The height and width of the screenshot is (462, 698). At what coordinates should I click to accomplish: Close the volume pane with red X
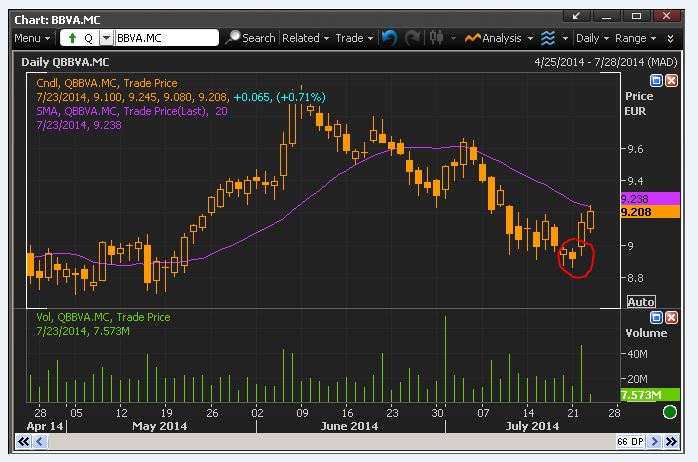pyautogui.click(x=671, y=317)
